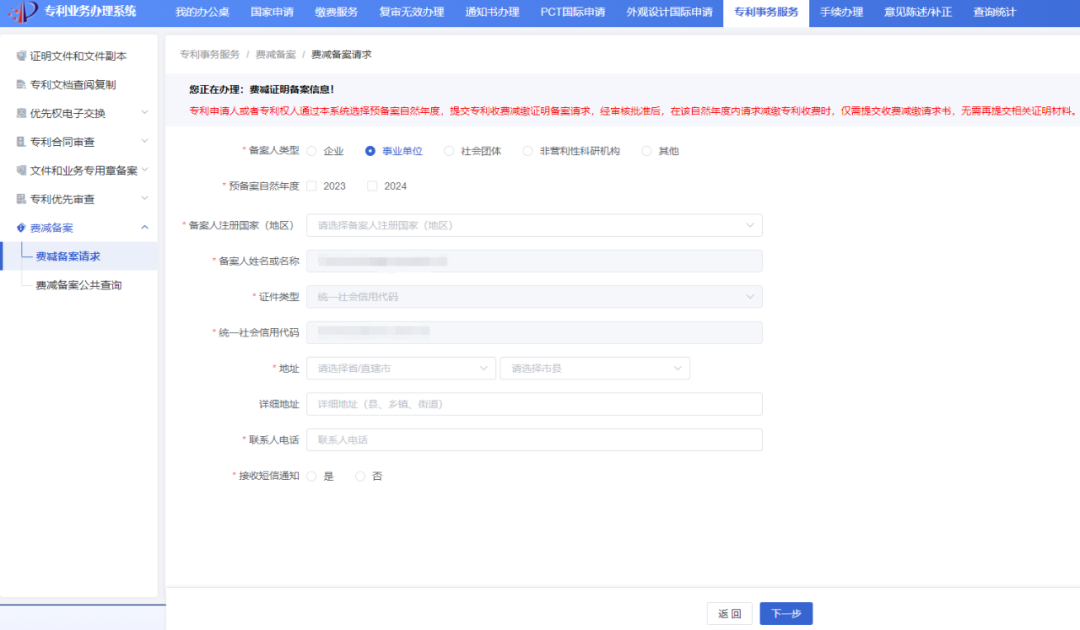Check the 2024 year checkbox
Viewport: 1080px width, 630px height.
click(x=371, y=185)
